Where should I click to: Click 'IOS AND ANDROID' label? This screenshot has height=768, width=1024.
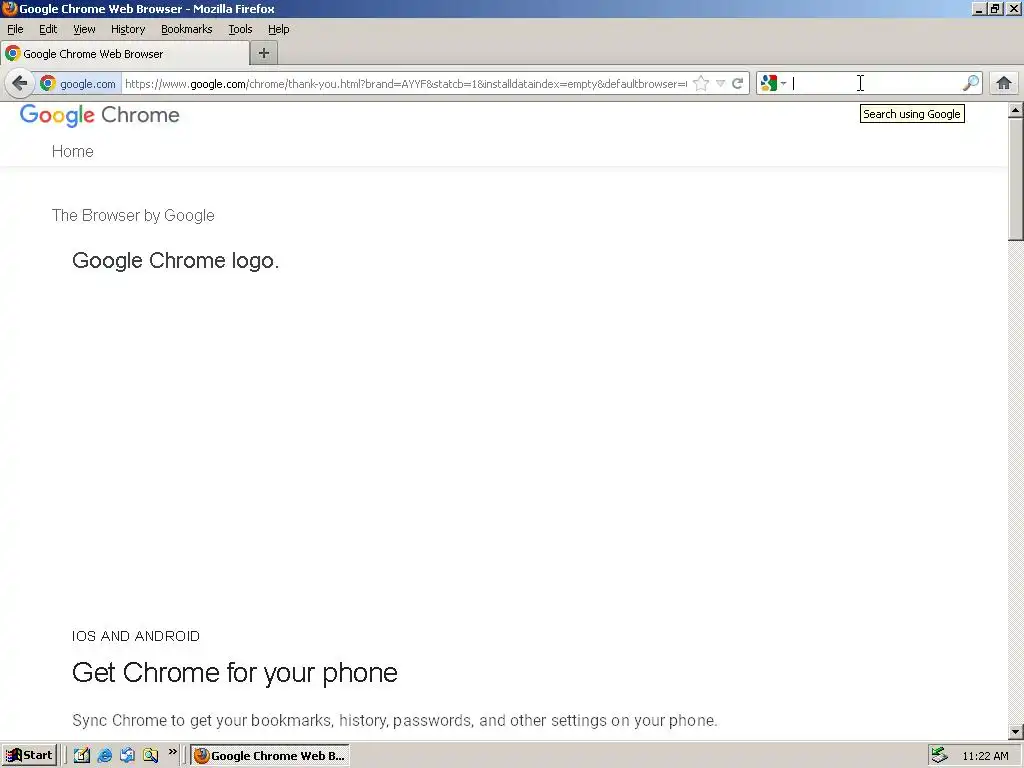pos(136,636)
